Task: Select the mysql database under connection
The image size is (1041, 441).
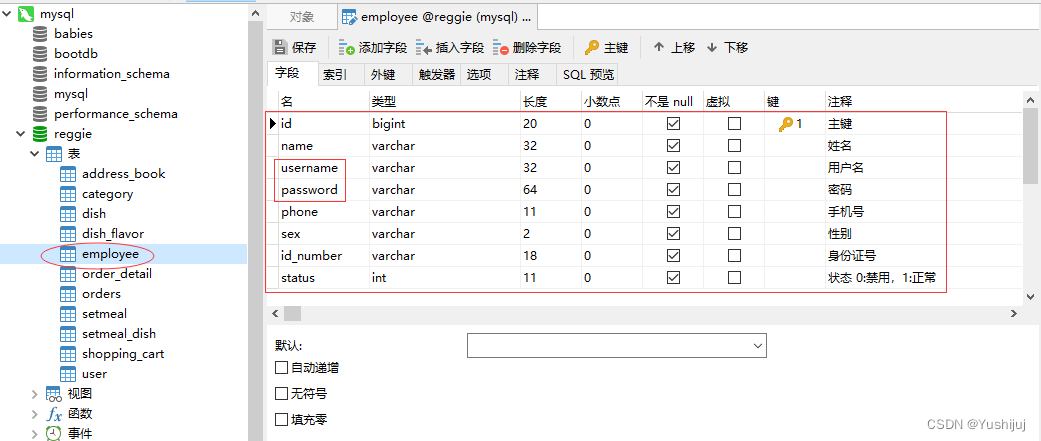Action: pos(71,94)
